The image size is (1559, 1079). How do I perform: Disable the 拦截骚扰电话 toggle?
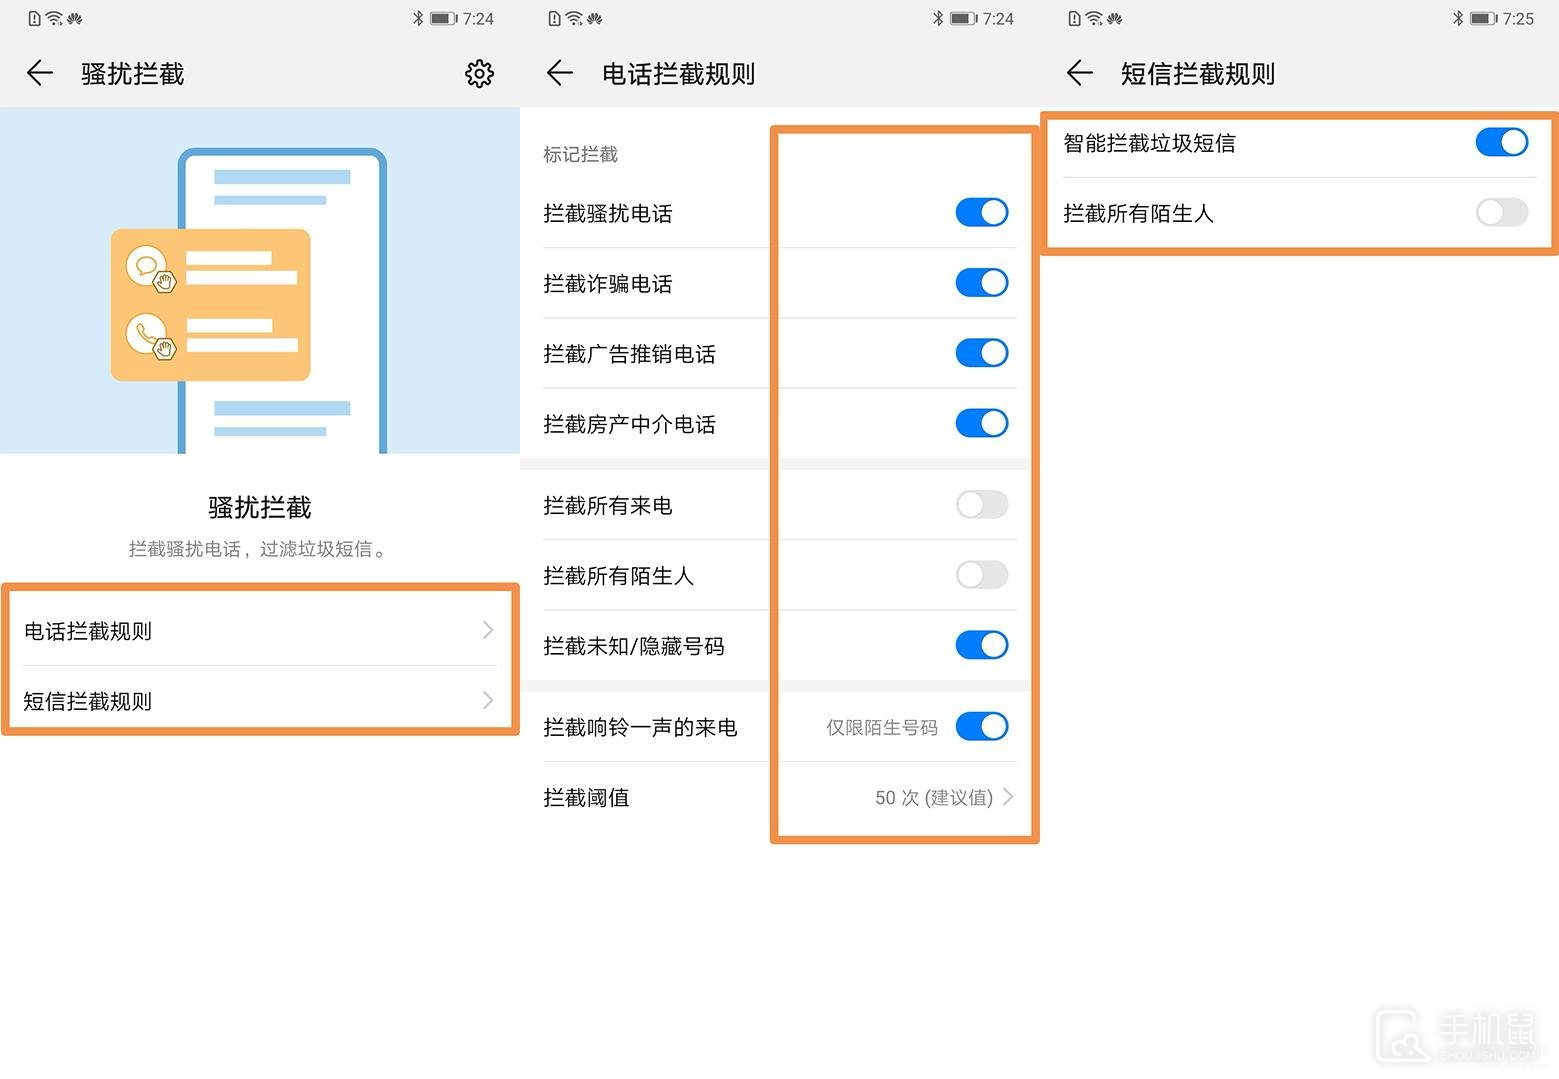[981, 212]
